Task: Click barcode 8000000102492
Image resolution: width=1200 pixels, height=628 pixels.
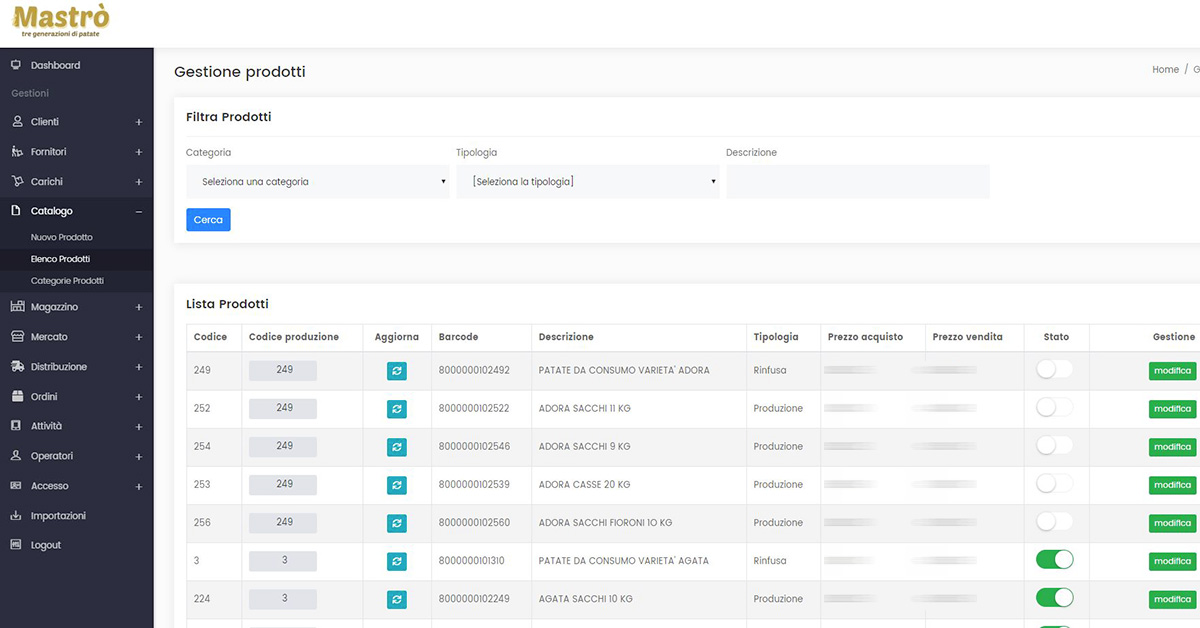Action: click(474, 370)
